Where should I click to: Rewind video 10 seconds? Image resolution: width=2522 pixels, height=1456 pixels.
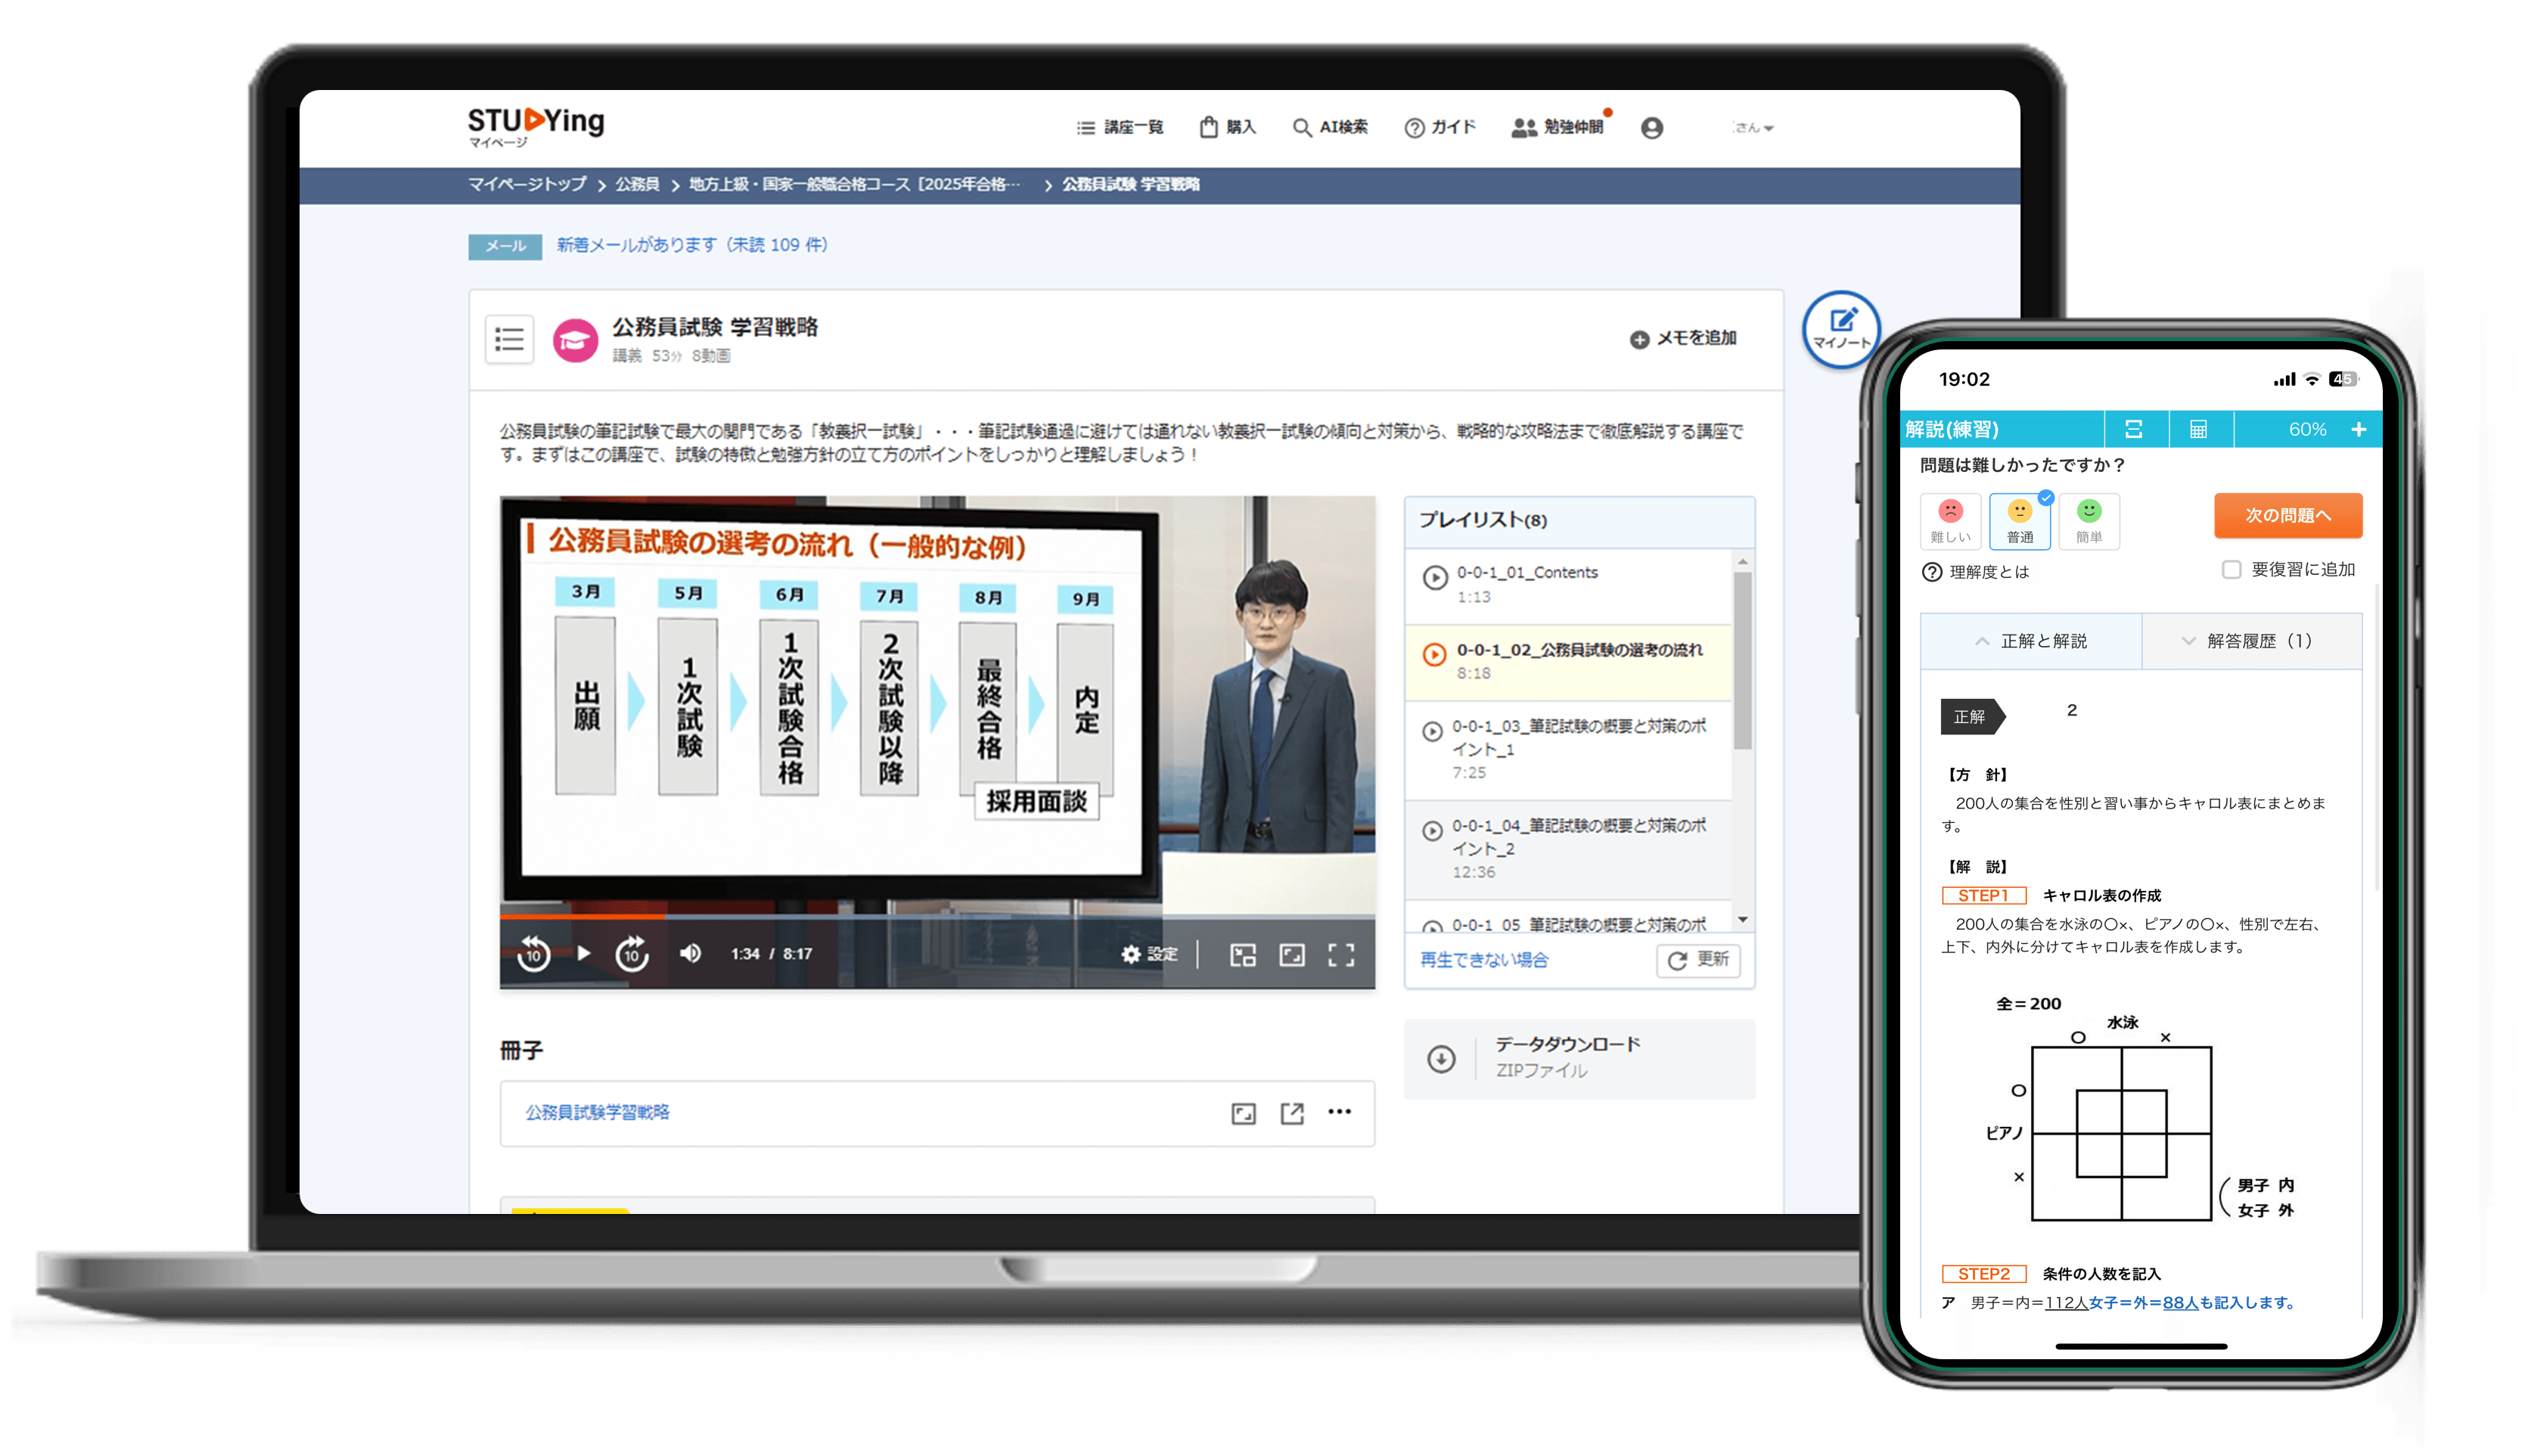533,954
